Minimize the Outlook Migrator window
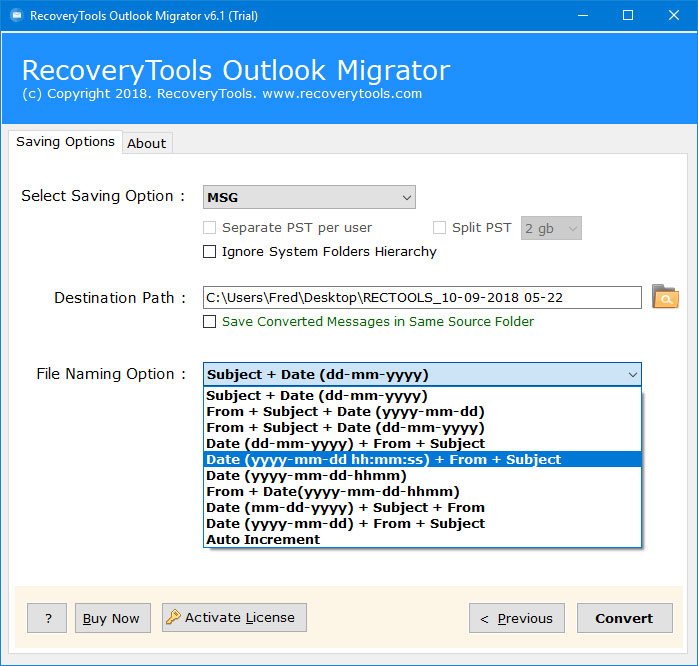This screenshot has height=666, width=698. pos(583,16)
